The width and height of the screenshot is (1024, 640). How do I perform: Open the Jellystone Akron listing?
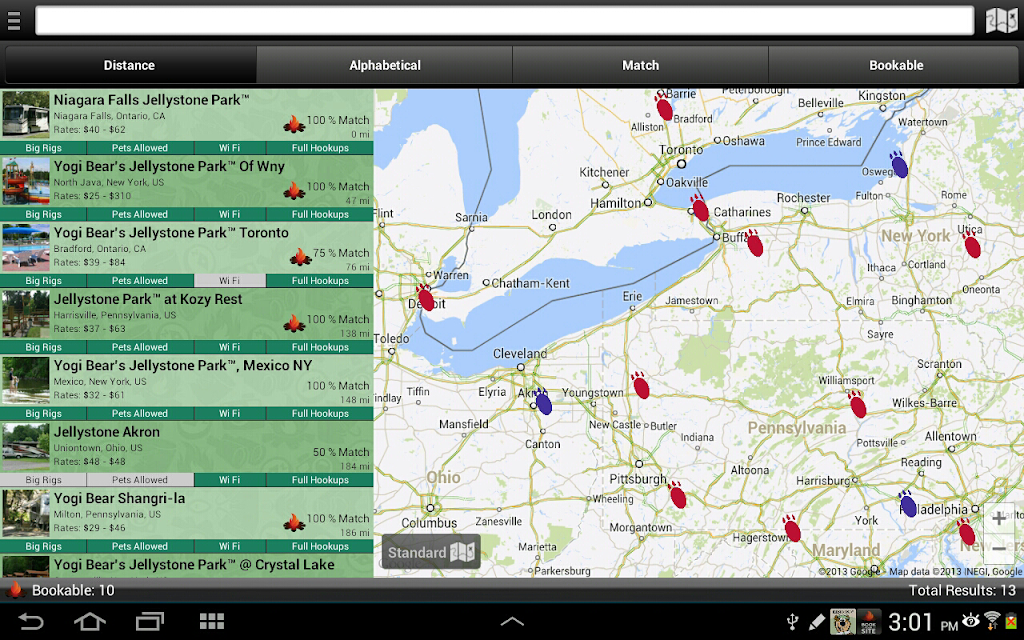187,447
